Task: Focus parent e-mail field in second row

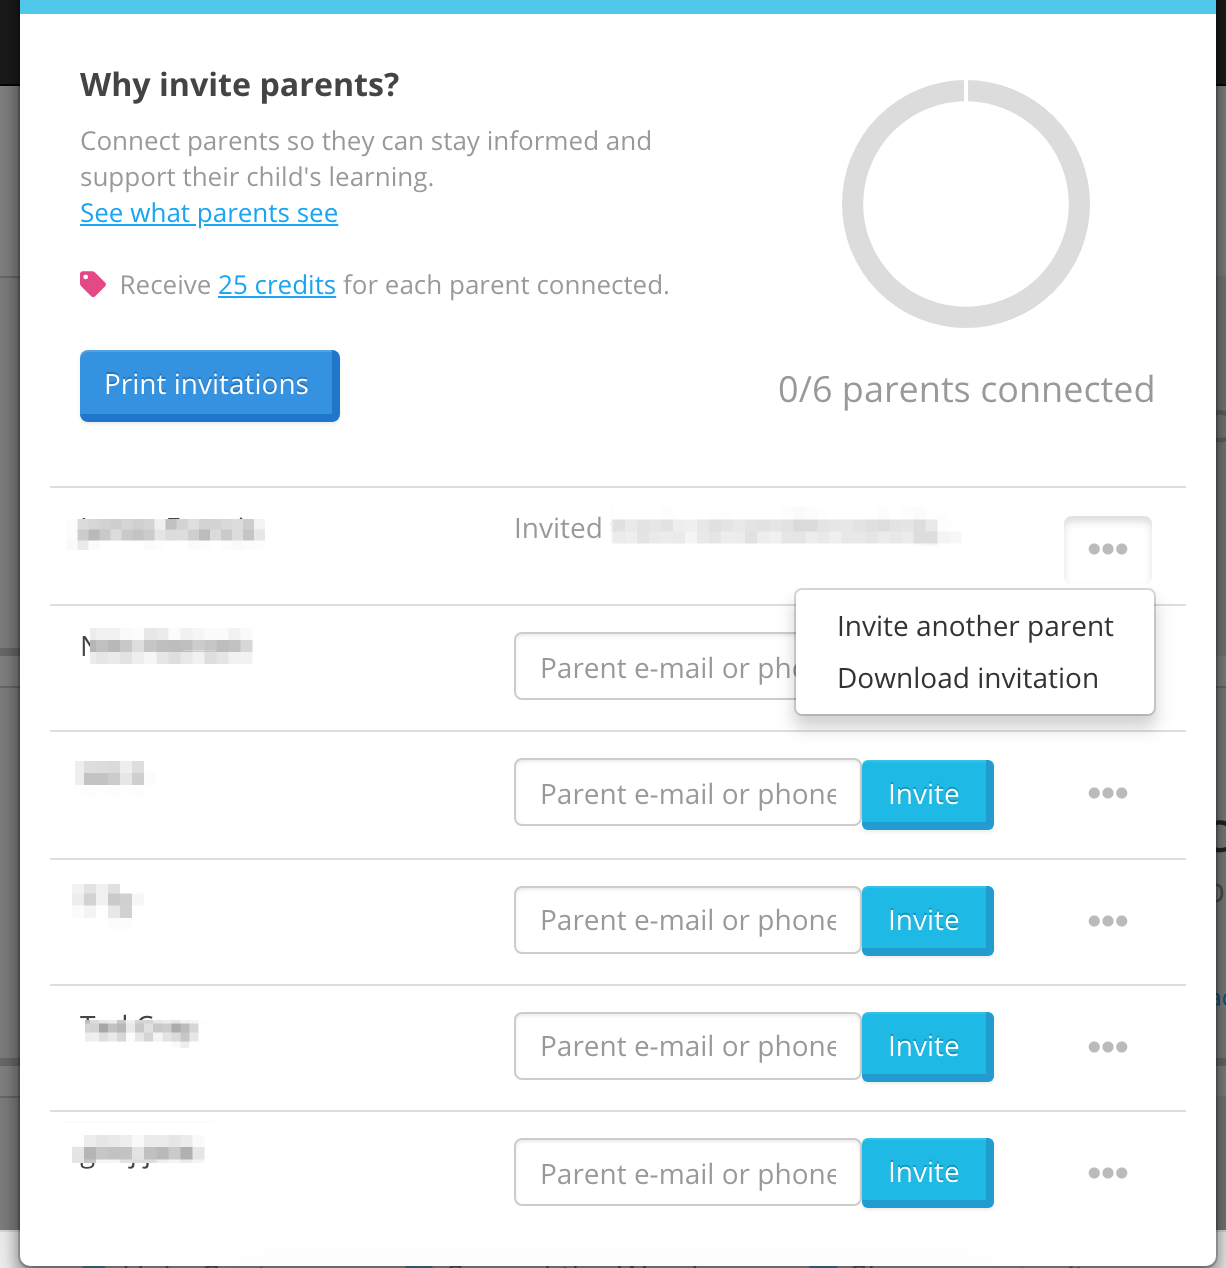Action: pos(655,666)
